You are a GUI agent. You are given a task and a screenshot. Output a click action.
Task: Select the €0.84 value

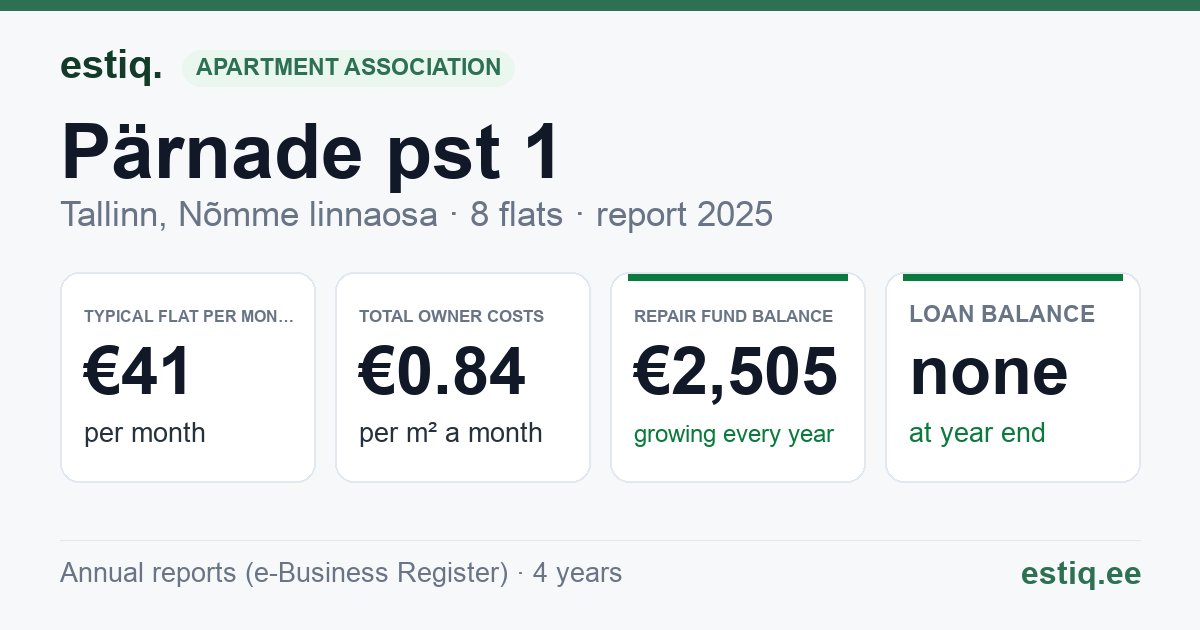442,372
